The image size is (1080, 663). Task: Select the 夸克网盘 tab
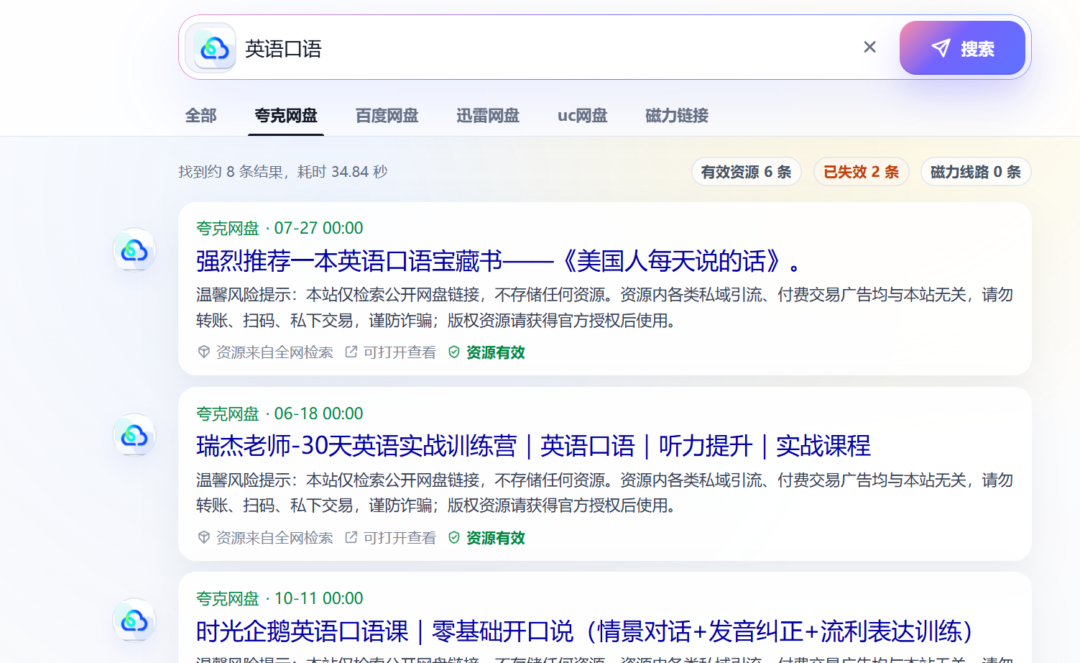[x=286, y=116]
